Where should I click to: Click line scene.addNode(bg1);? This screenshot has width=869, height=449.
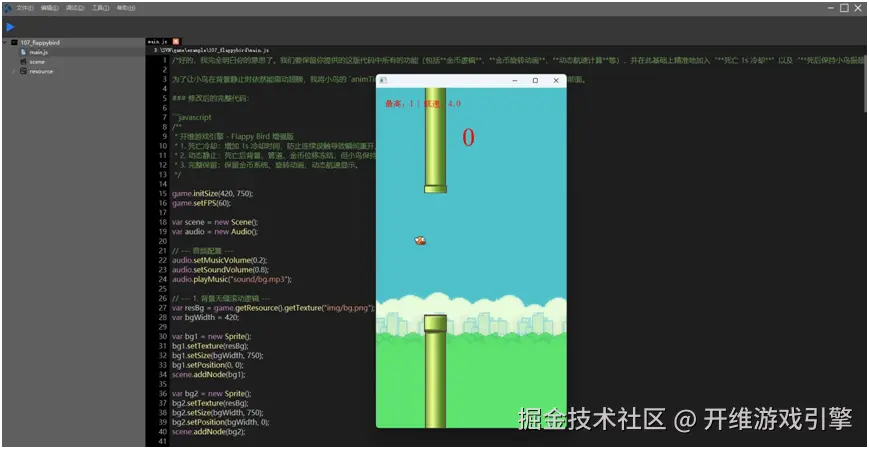(208, 375)
